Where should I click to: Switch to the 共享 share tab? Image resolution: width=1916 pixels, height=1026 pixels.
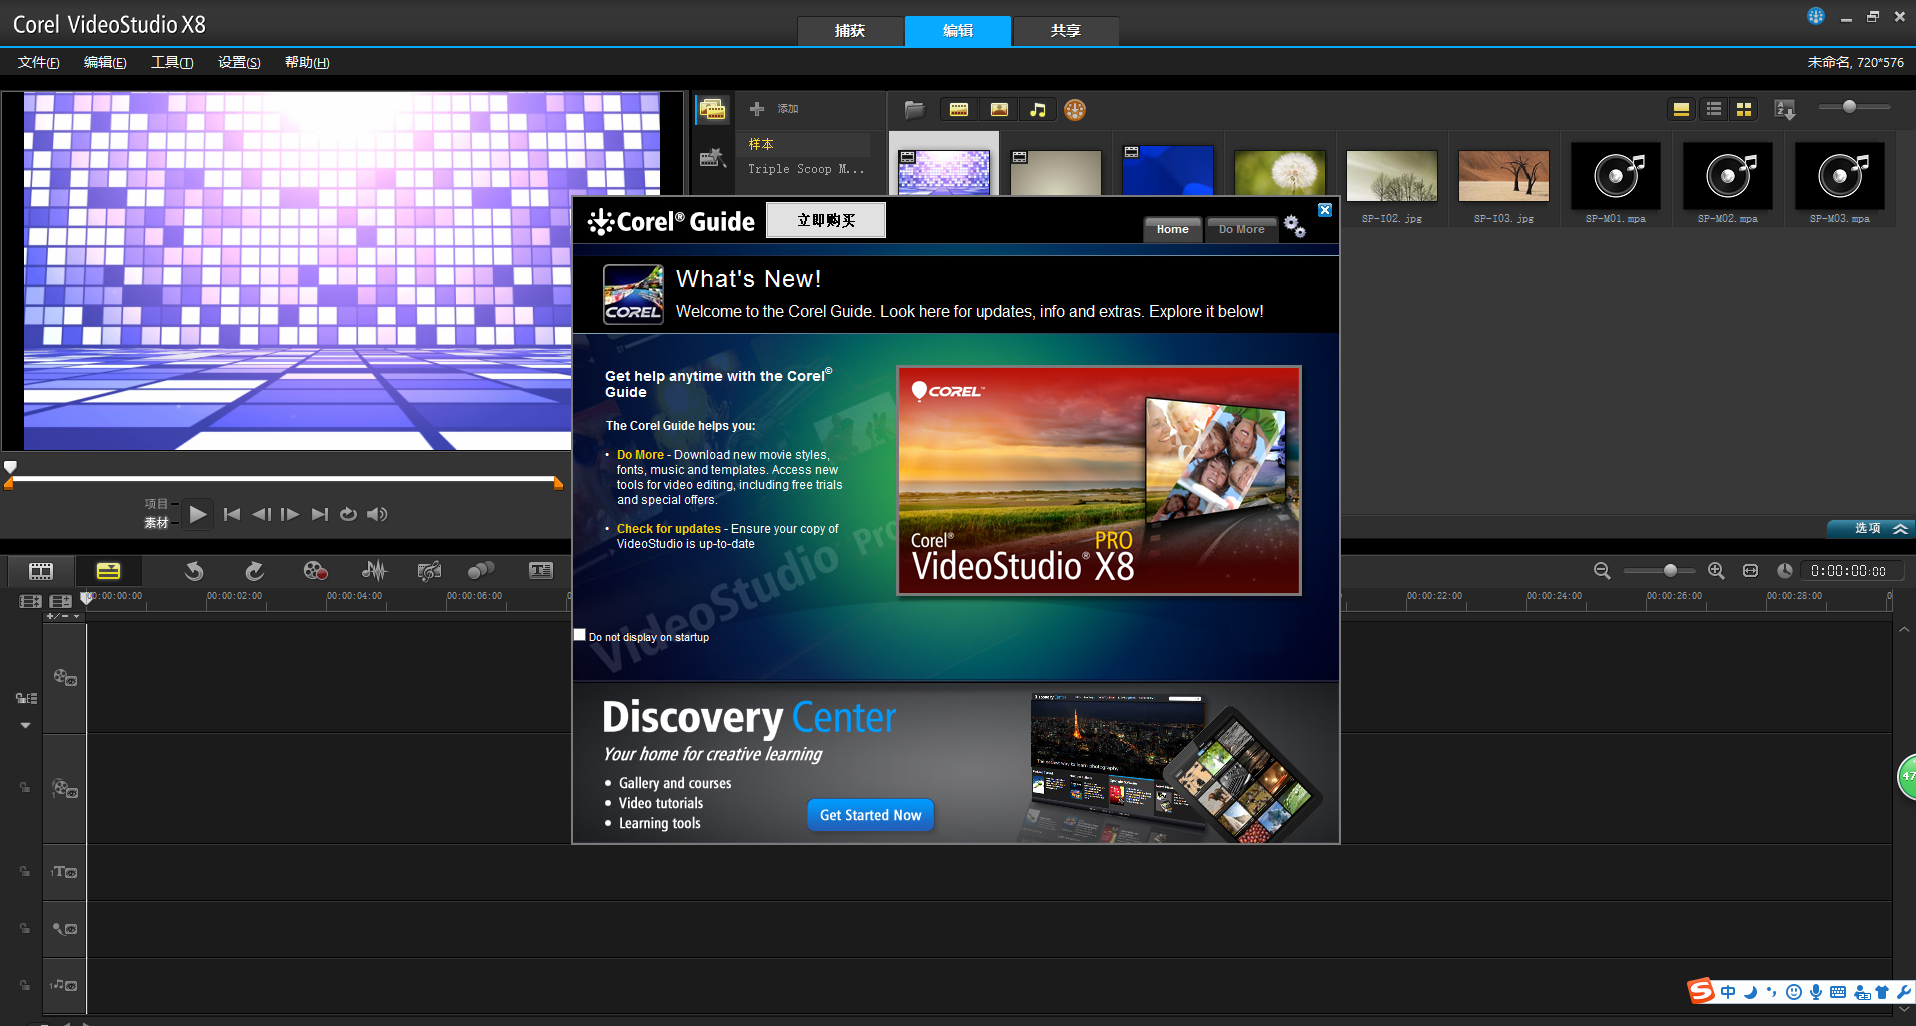[x=1066, y=31]
